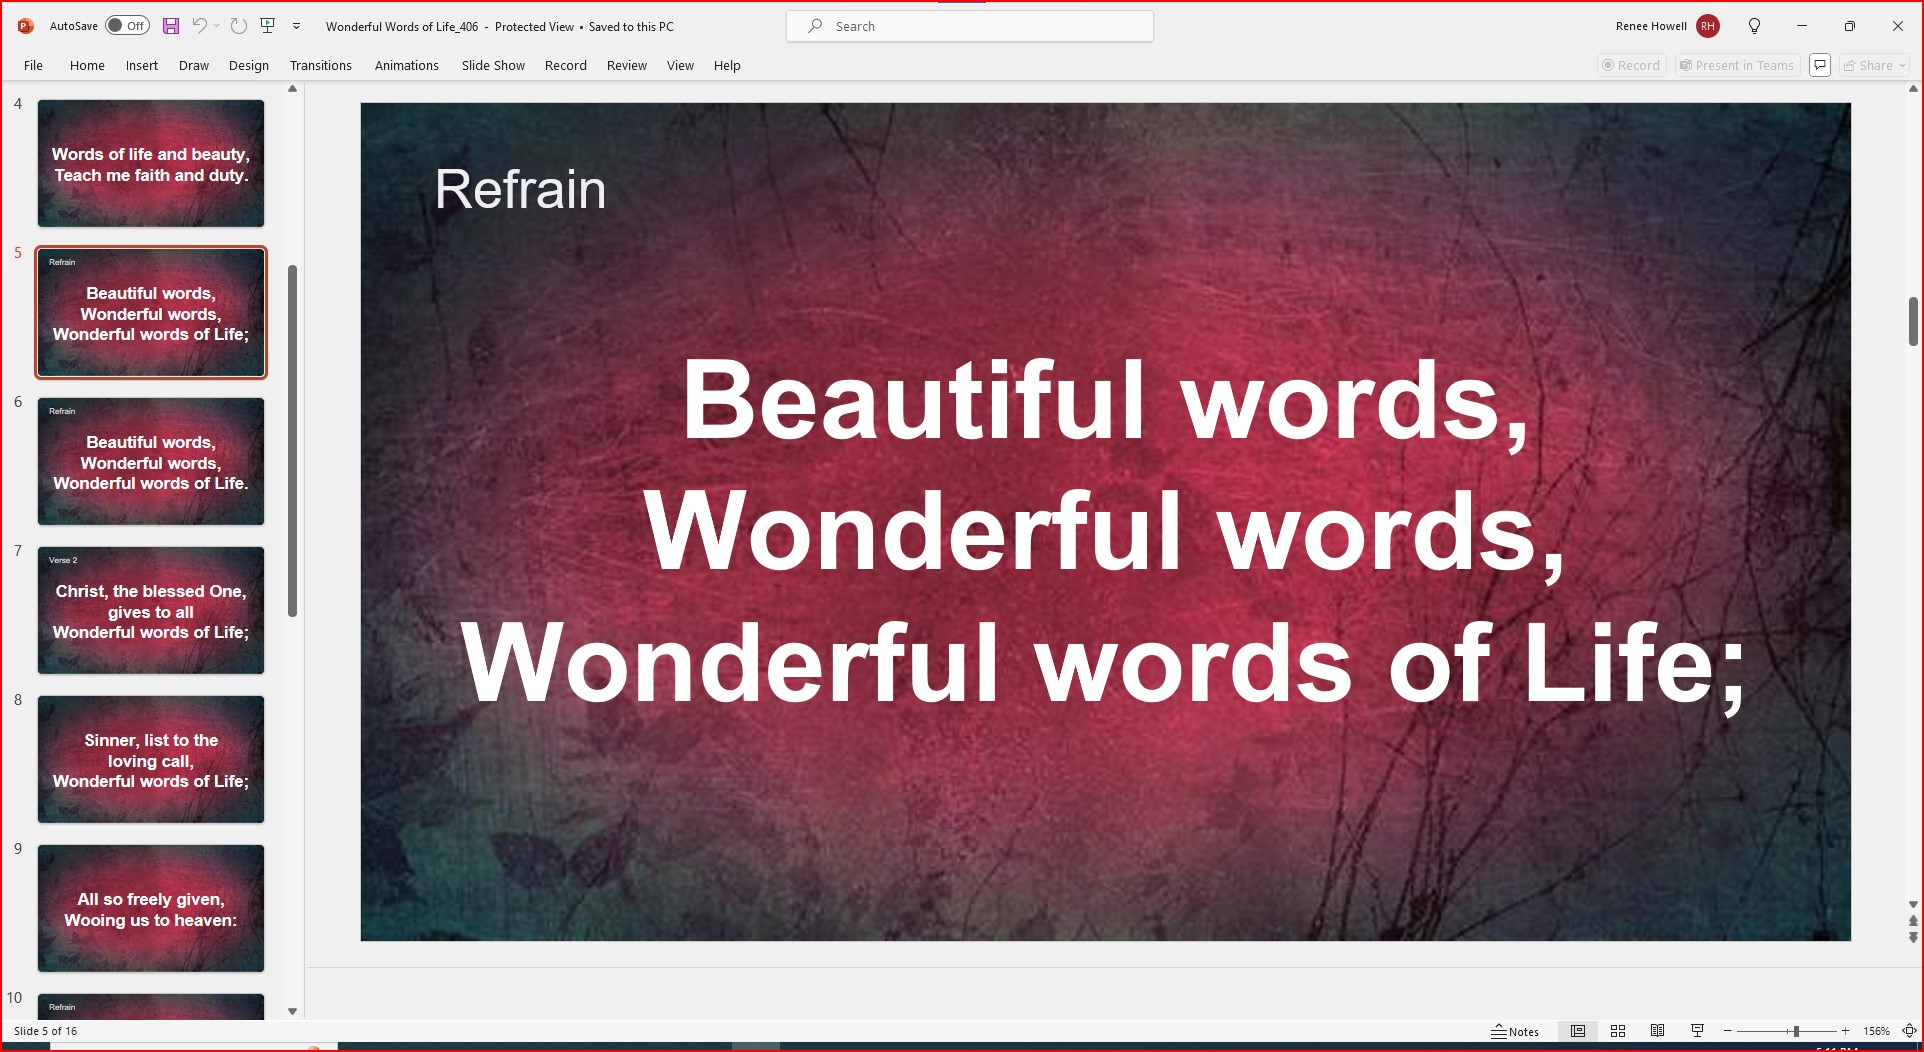The image size is (1924, 1052).
Task: Open the Slide Show ribbon tab
Action: pyautogui.click(x=493, y=66)
